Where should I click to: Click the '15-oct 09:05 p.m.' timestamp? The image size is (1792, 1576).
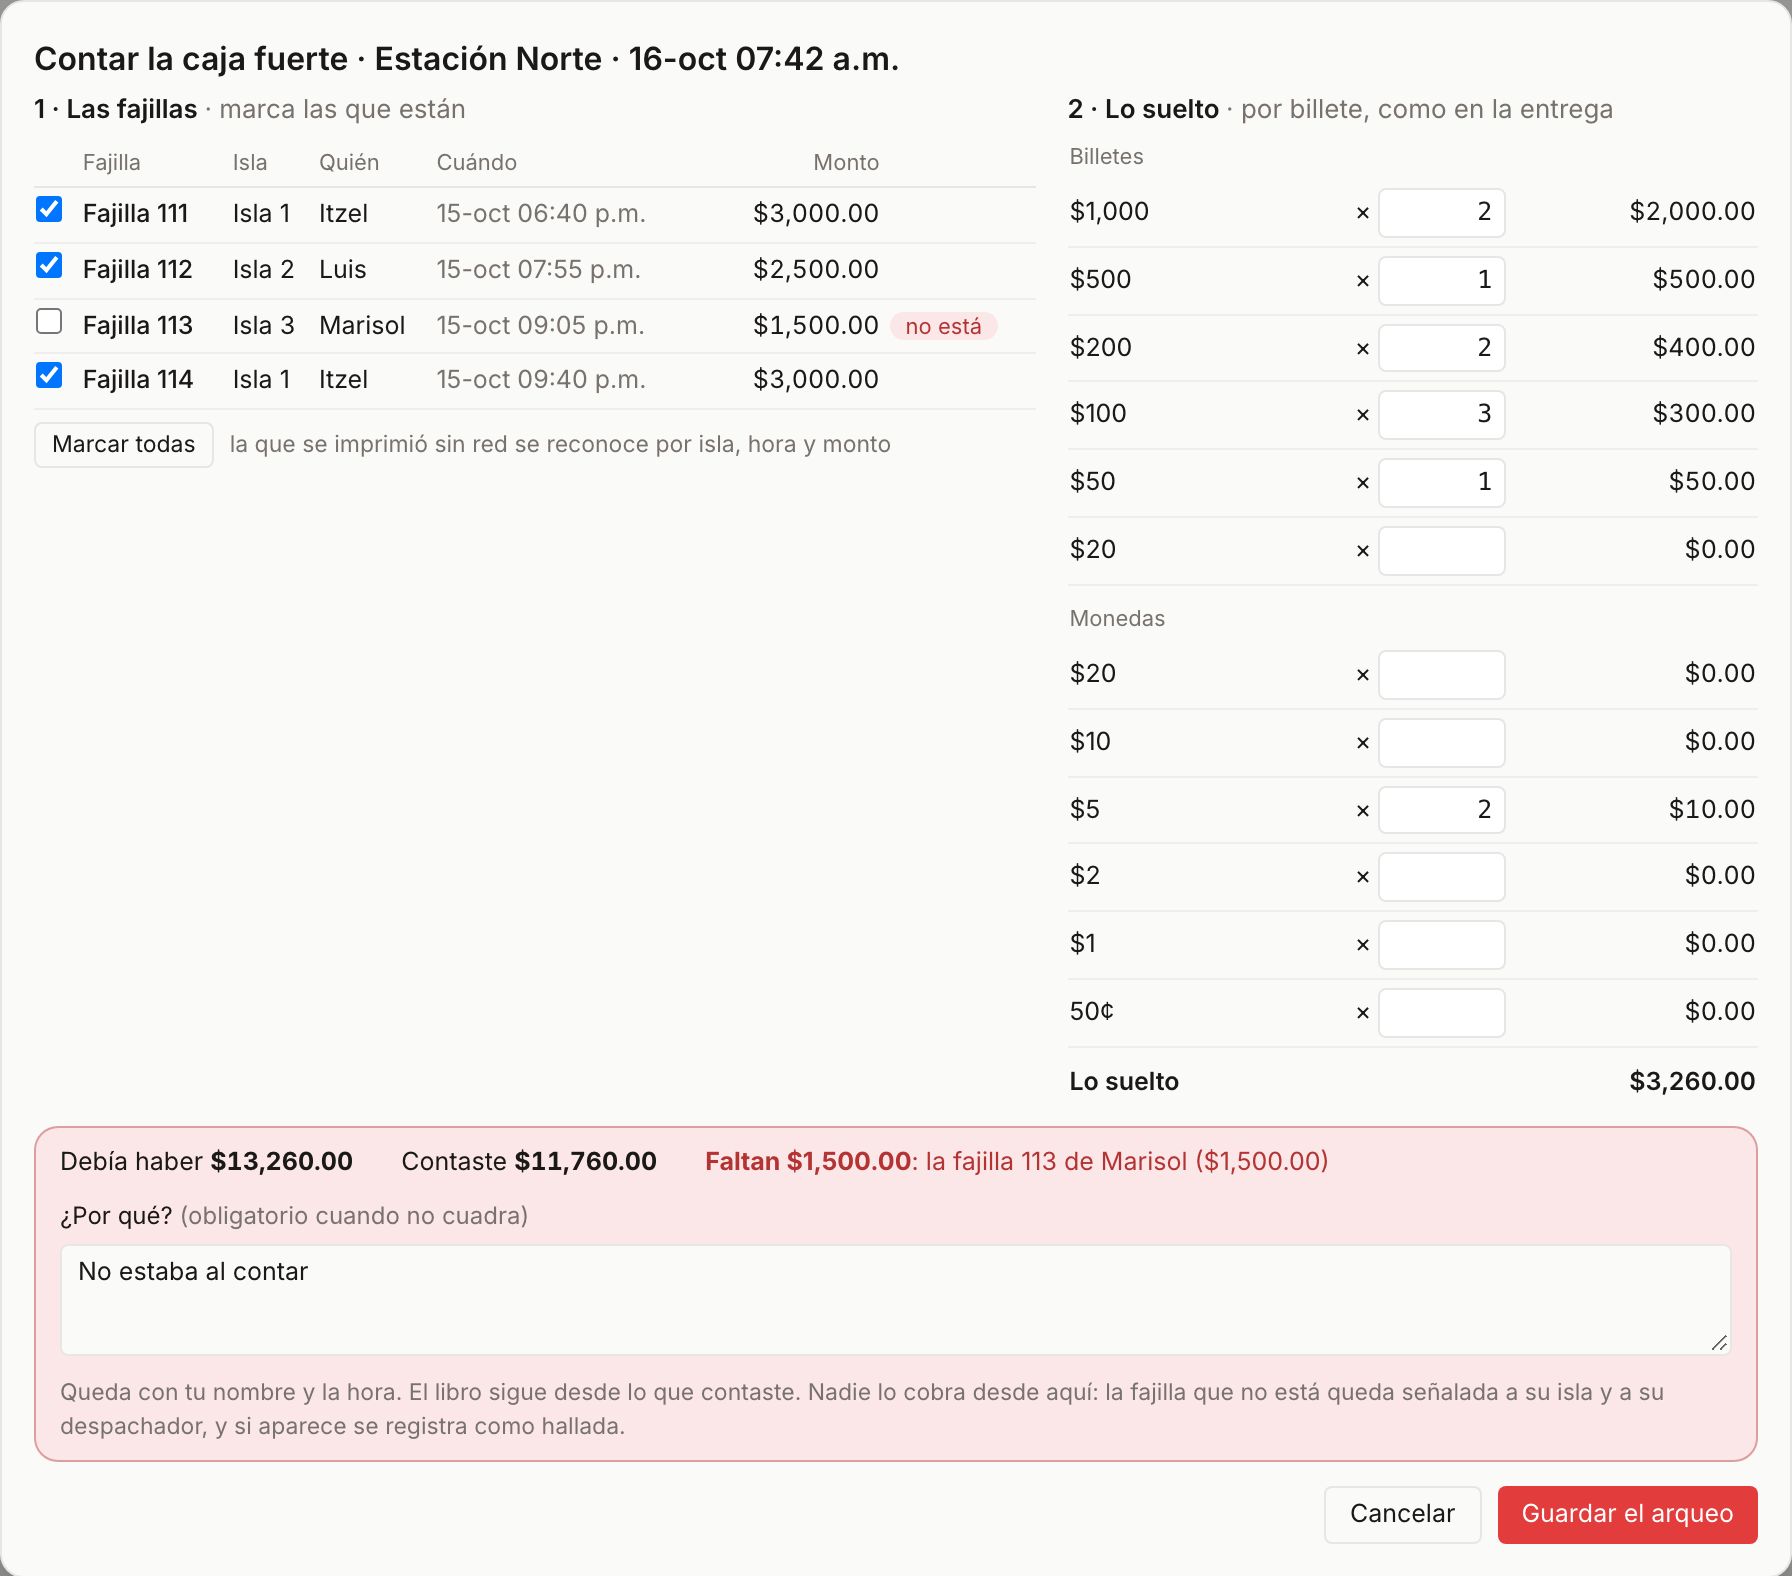coord(540,325)
